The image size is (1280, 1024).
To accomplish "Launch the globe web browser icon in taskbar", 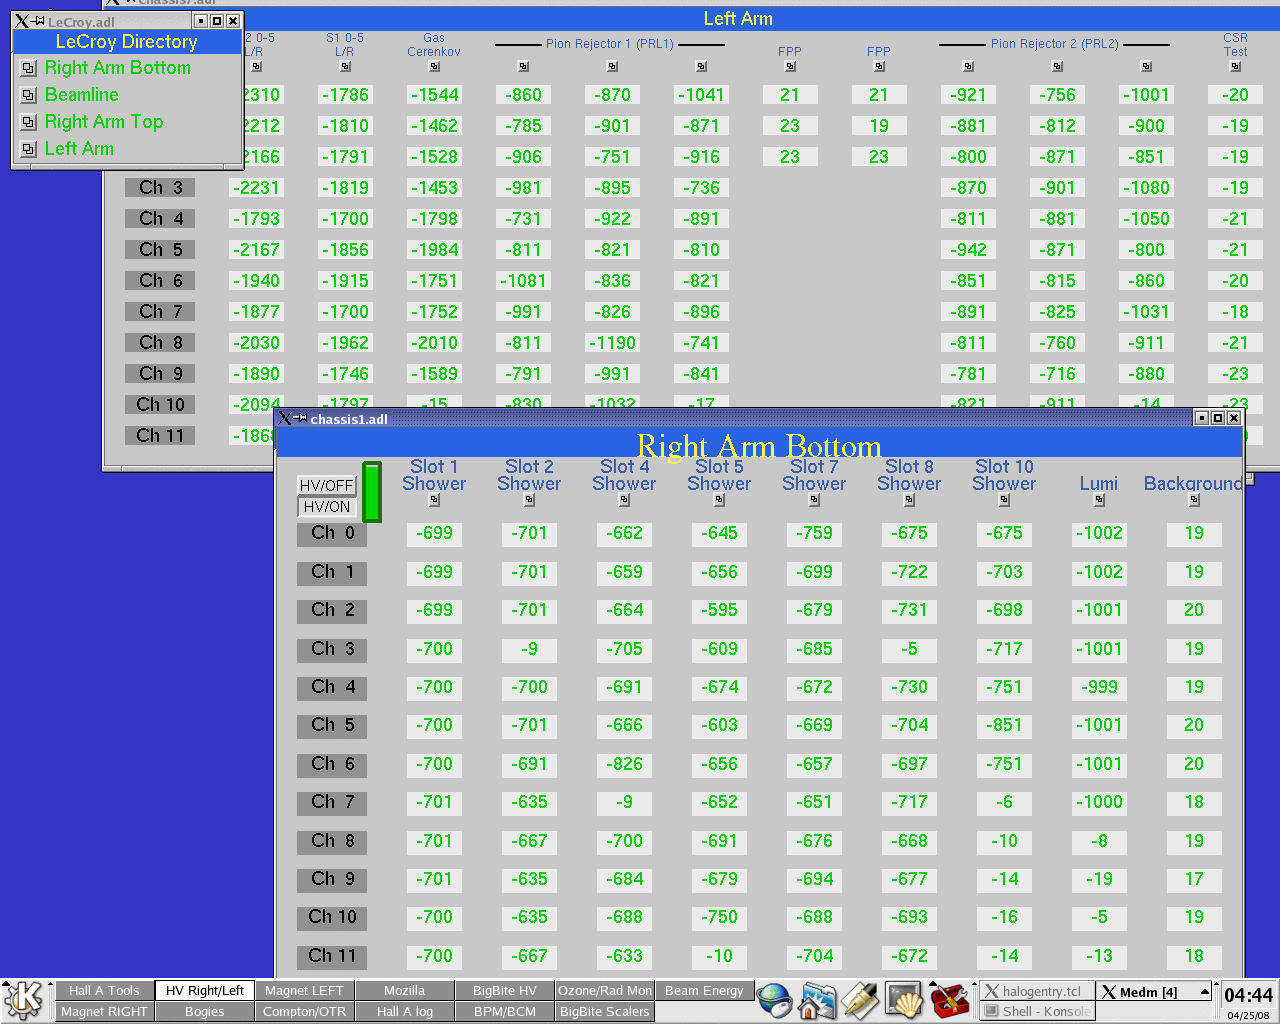I will point(774,1001).
